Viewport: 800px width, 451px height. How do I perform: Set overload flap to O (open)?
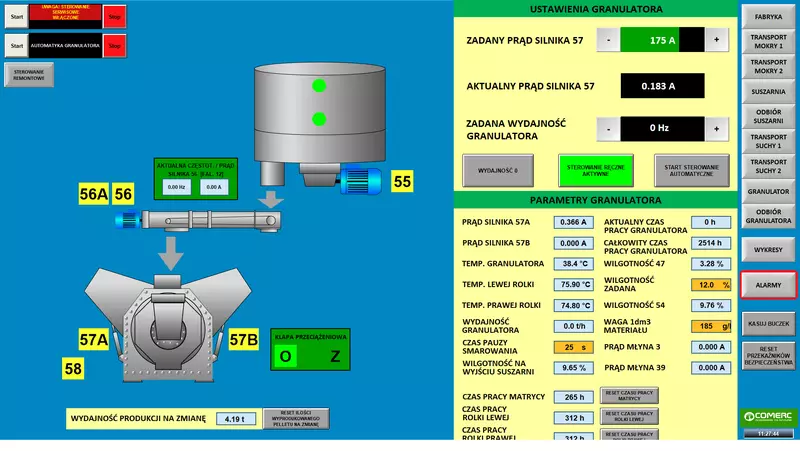(x=287, y=356)
